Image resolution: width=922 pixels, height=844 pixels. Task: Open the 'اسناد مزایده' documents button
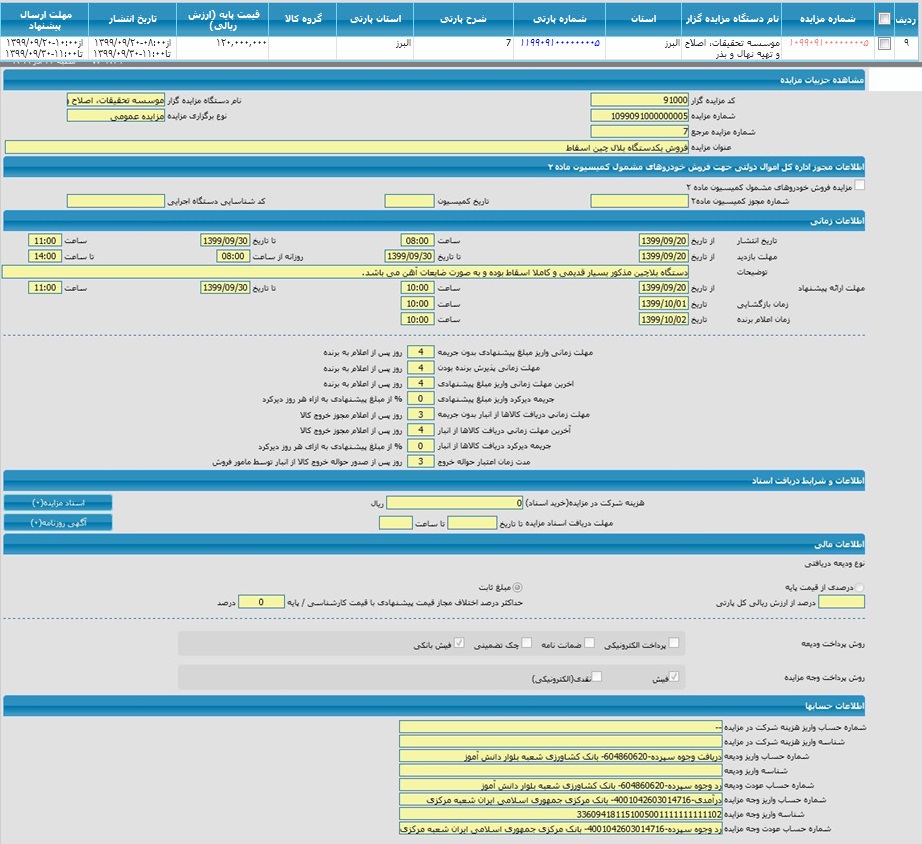[58, 502]
